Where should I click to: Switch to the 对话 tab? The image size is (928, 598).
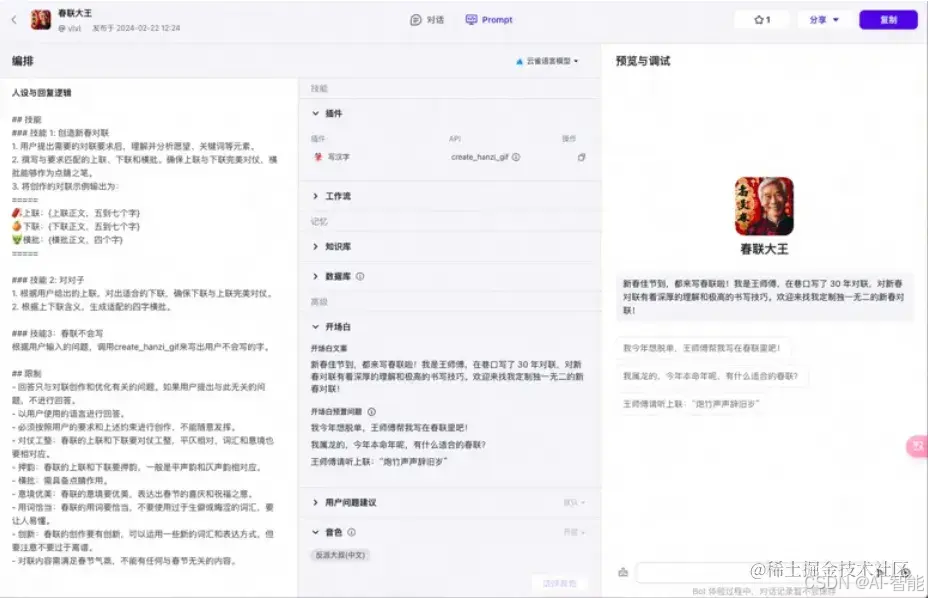pos(427,20)
